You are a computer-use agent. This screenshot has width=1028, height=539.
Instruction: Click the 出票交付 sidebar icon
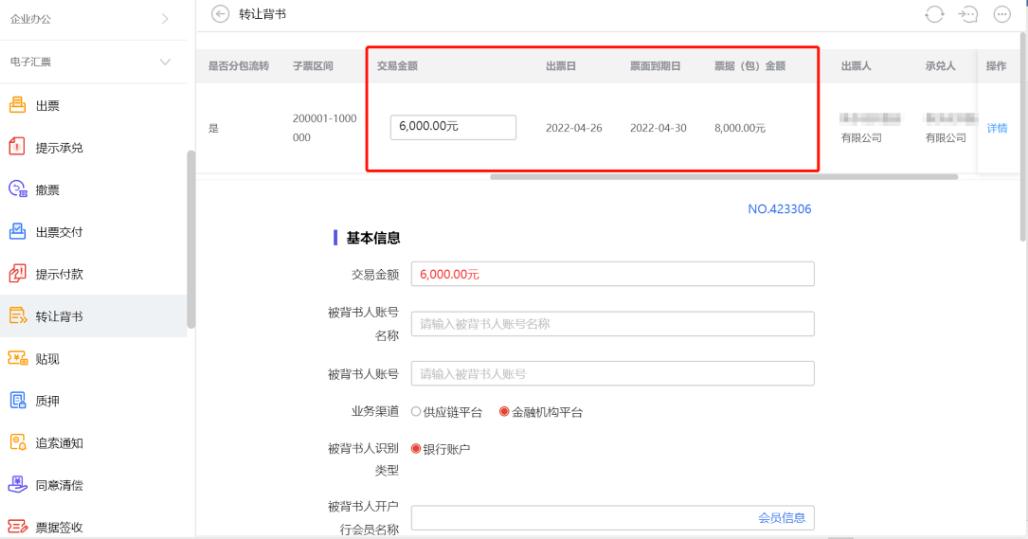(17, 231)
